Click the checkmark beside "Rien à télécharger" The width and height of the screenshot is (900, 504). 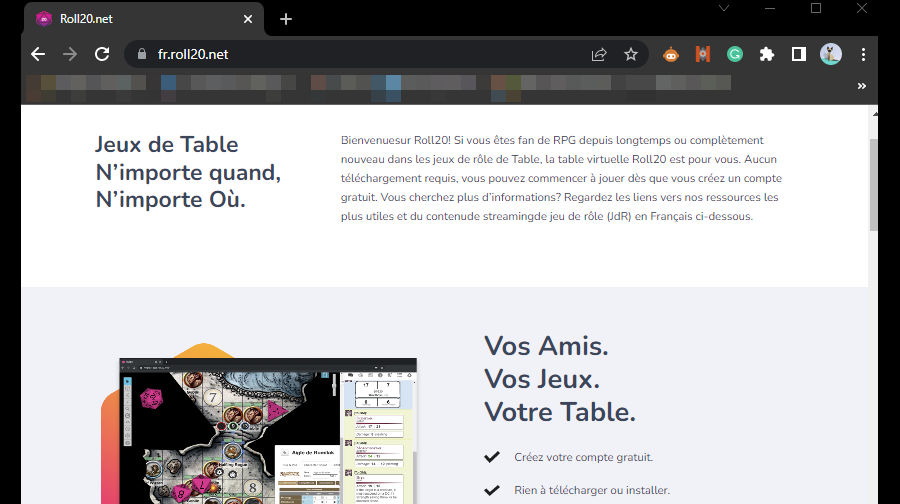tap(492, 490)
